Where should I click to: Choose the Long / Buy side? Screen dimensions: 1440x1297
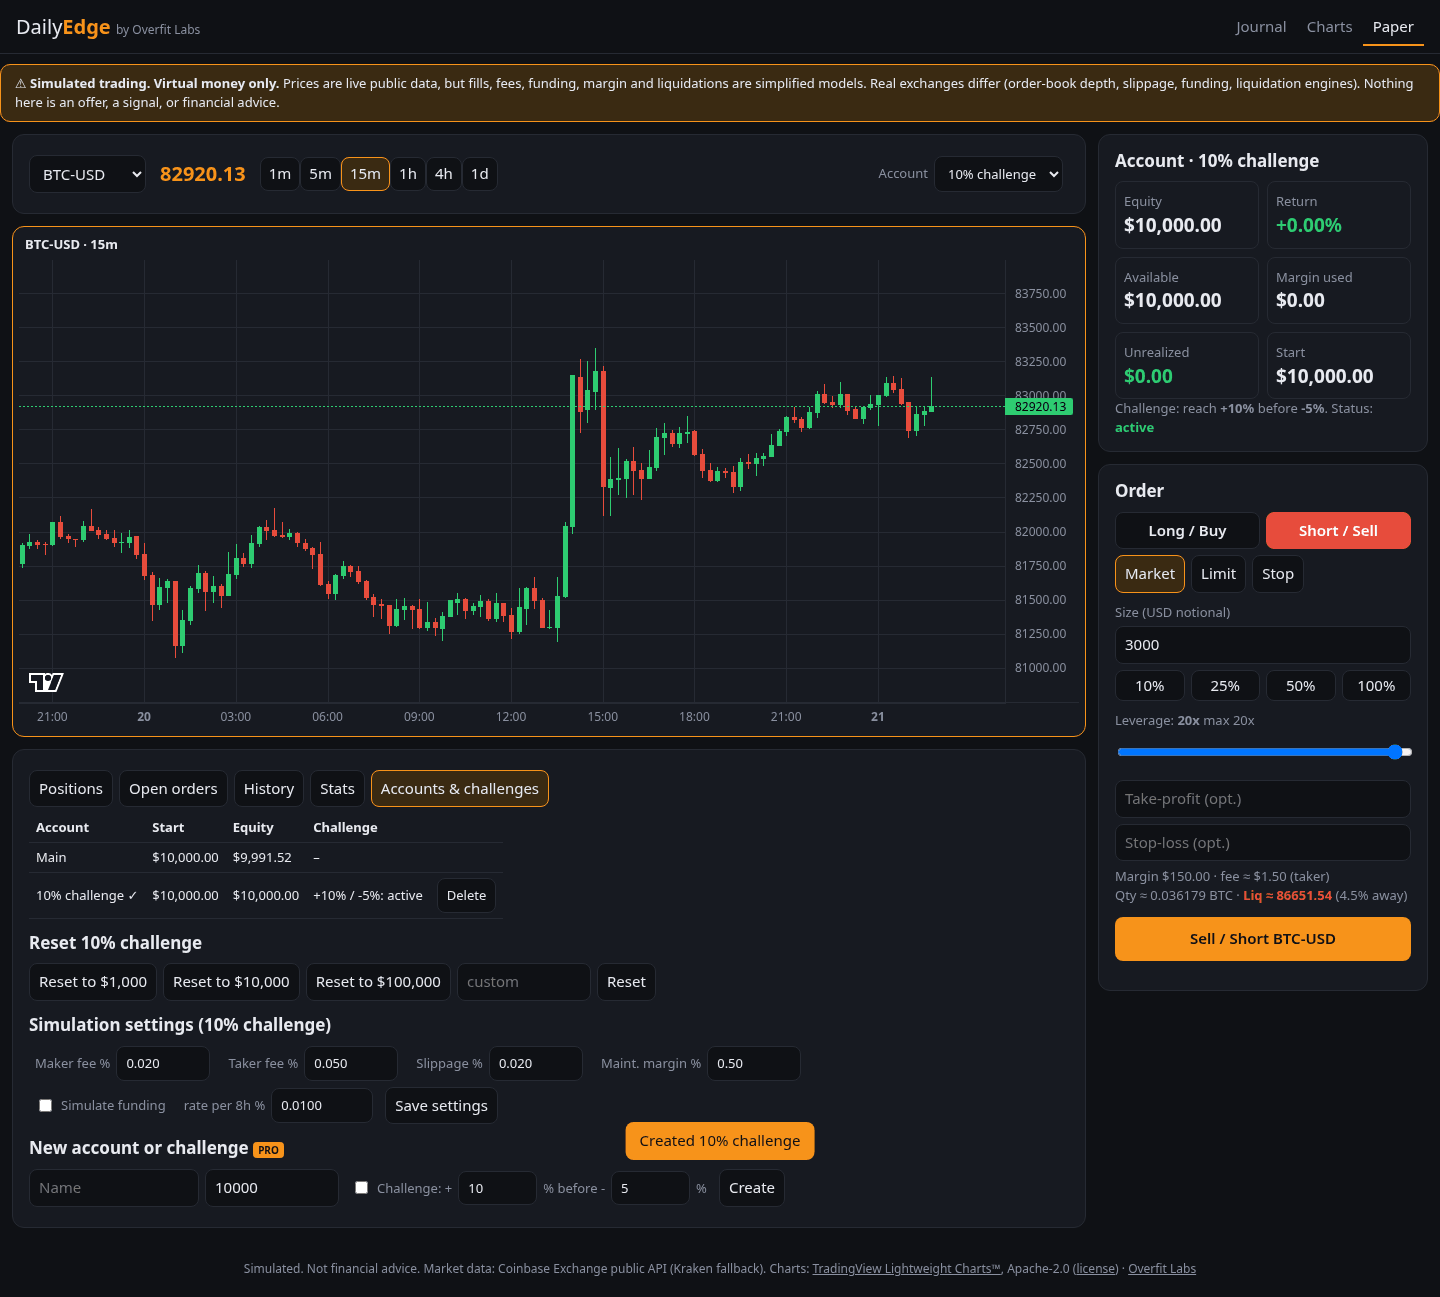pyautogui.click(x=1187, y=531)
